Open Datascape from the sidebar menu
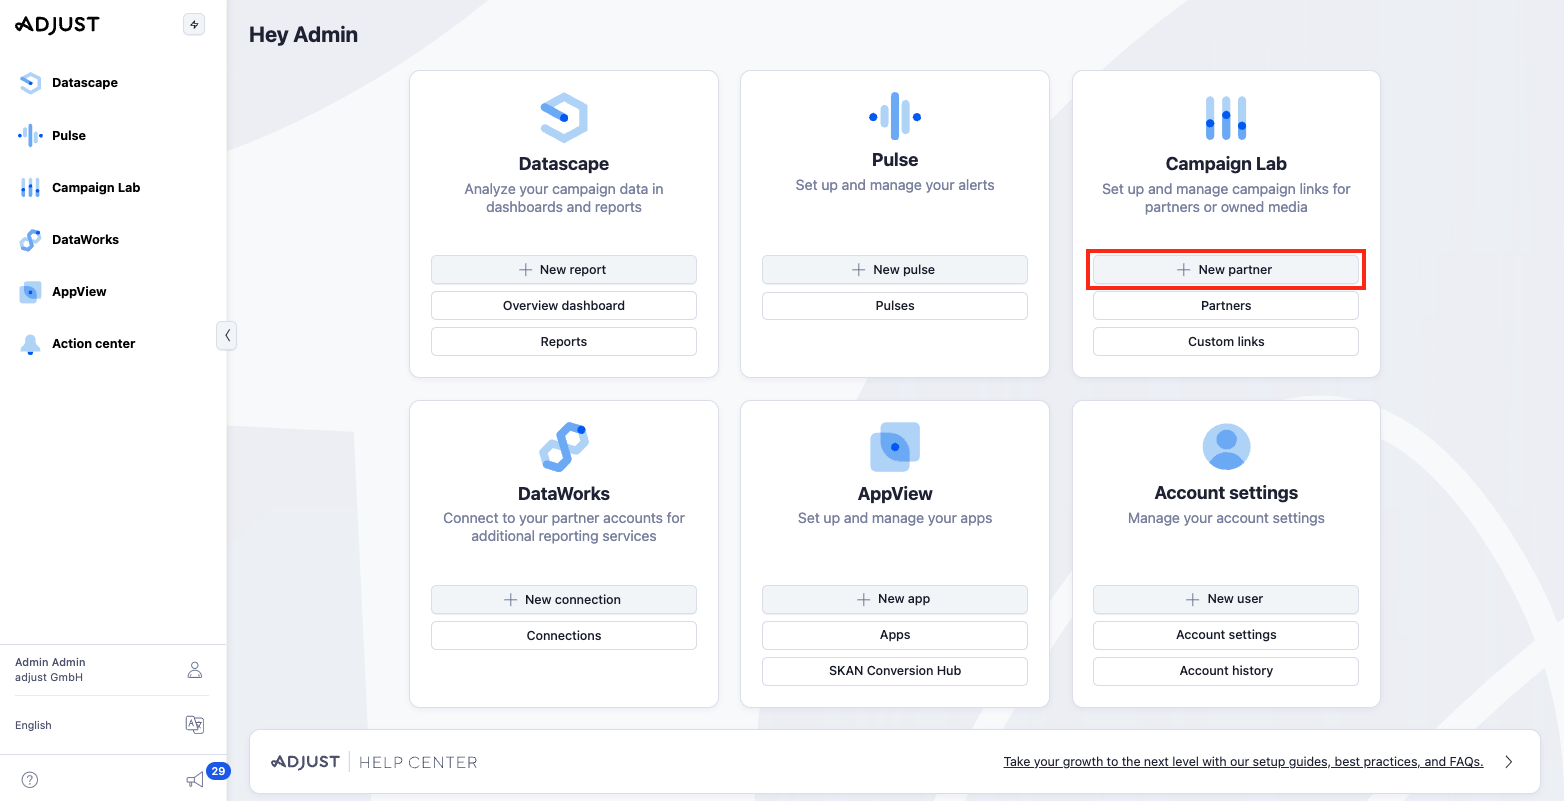Image resolution: width=1564 pixels, height=801 pixels. click(85, 83)
